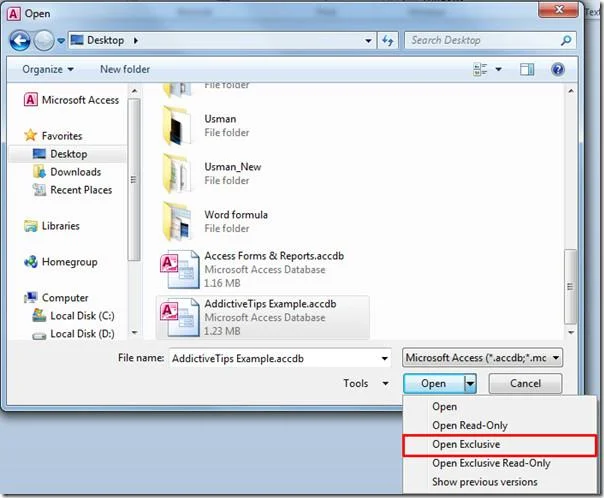Click the Libraries icon
604x498 pixels.
pyautogui.click(x=31, y=226)
